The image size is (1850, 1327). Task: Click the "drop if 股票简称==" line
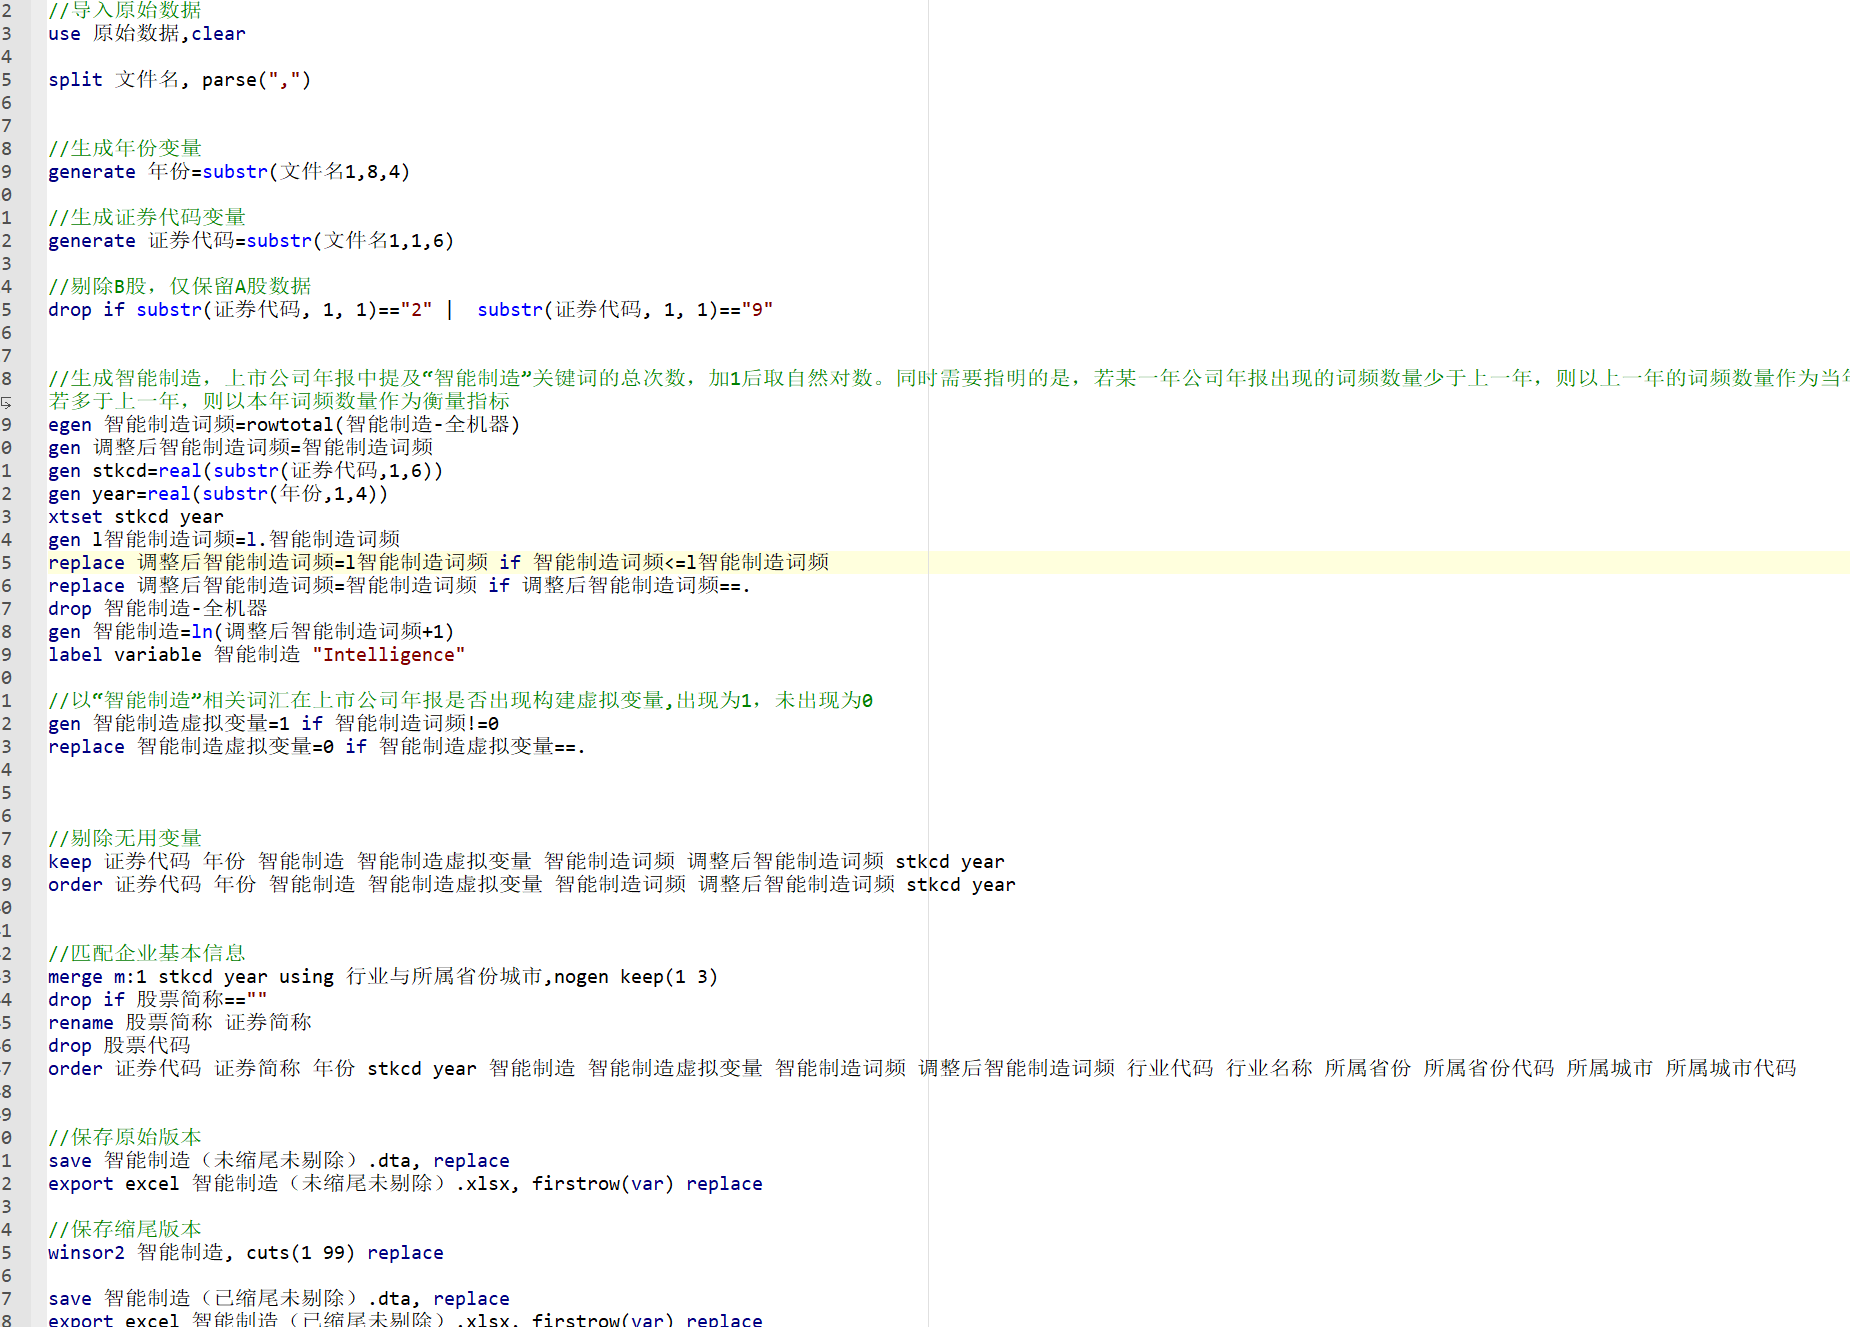click(158, 999)
